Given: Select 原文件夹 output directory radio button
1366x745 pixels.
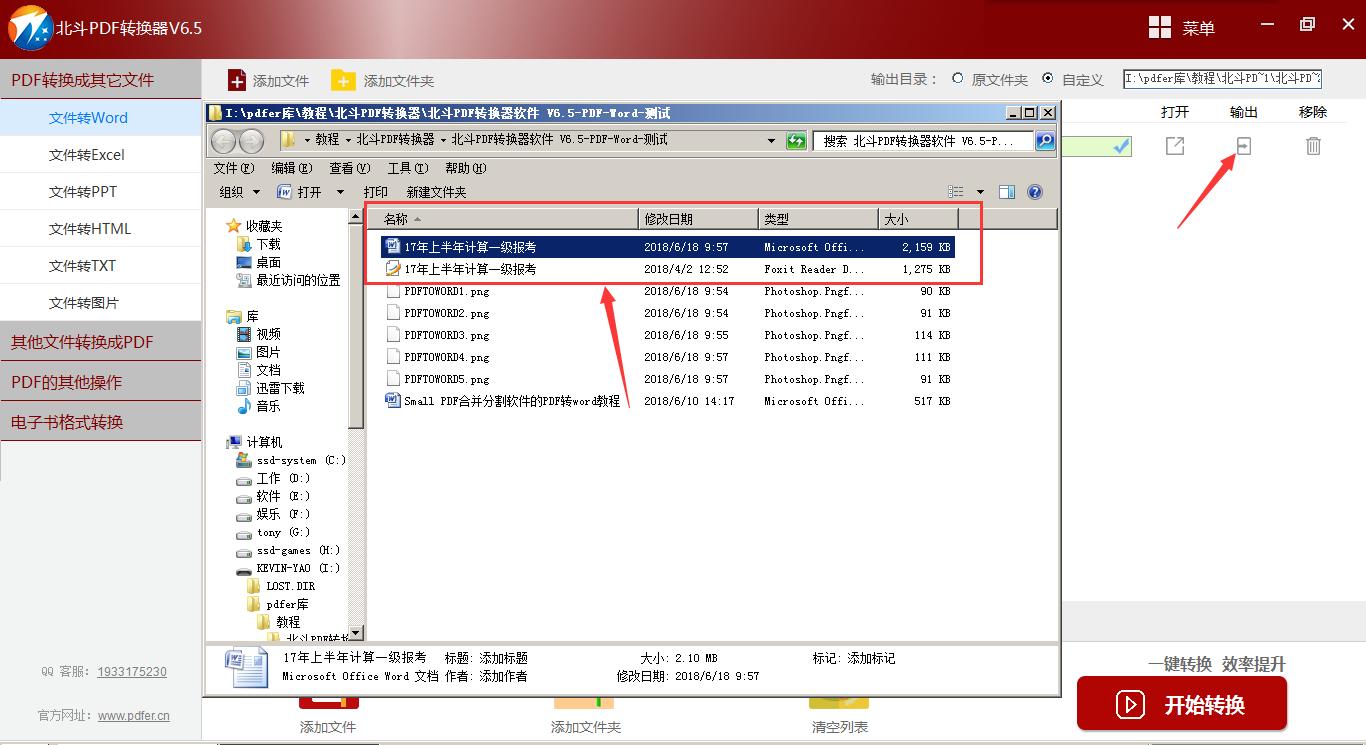Looking at the screenshot, I should 957,80.
